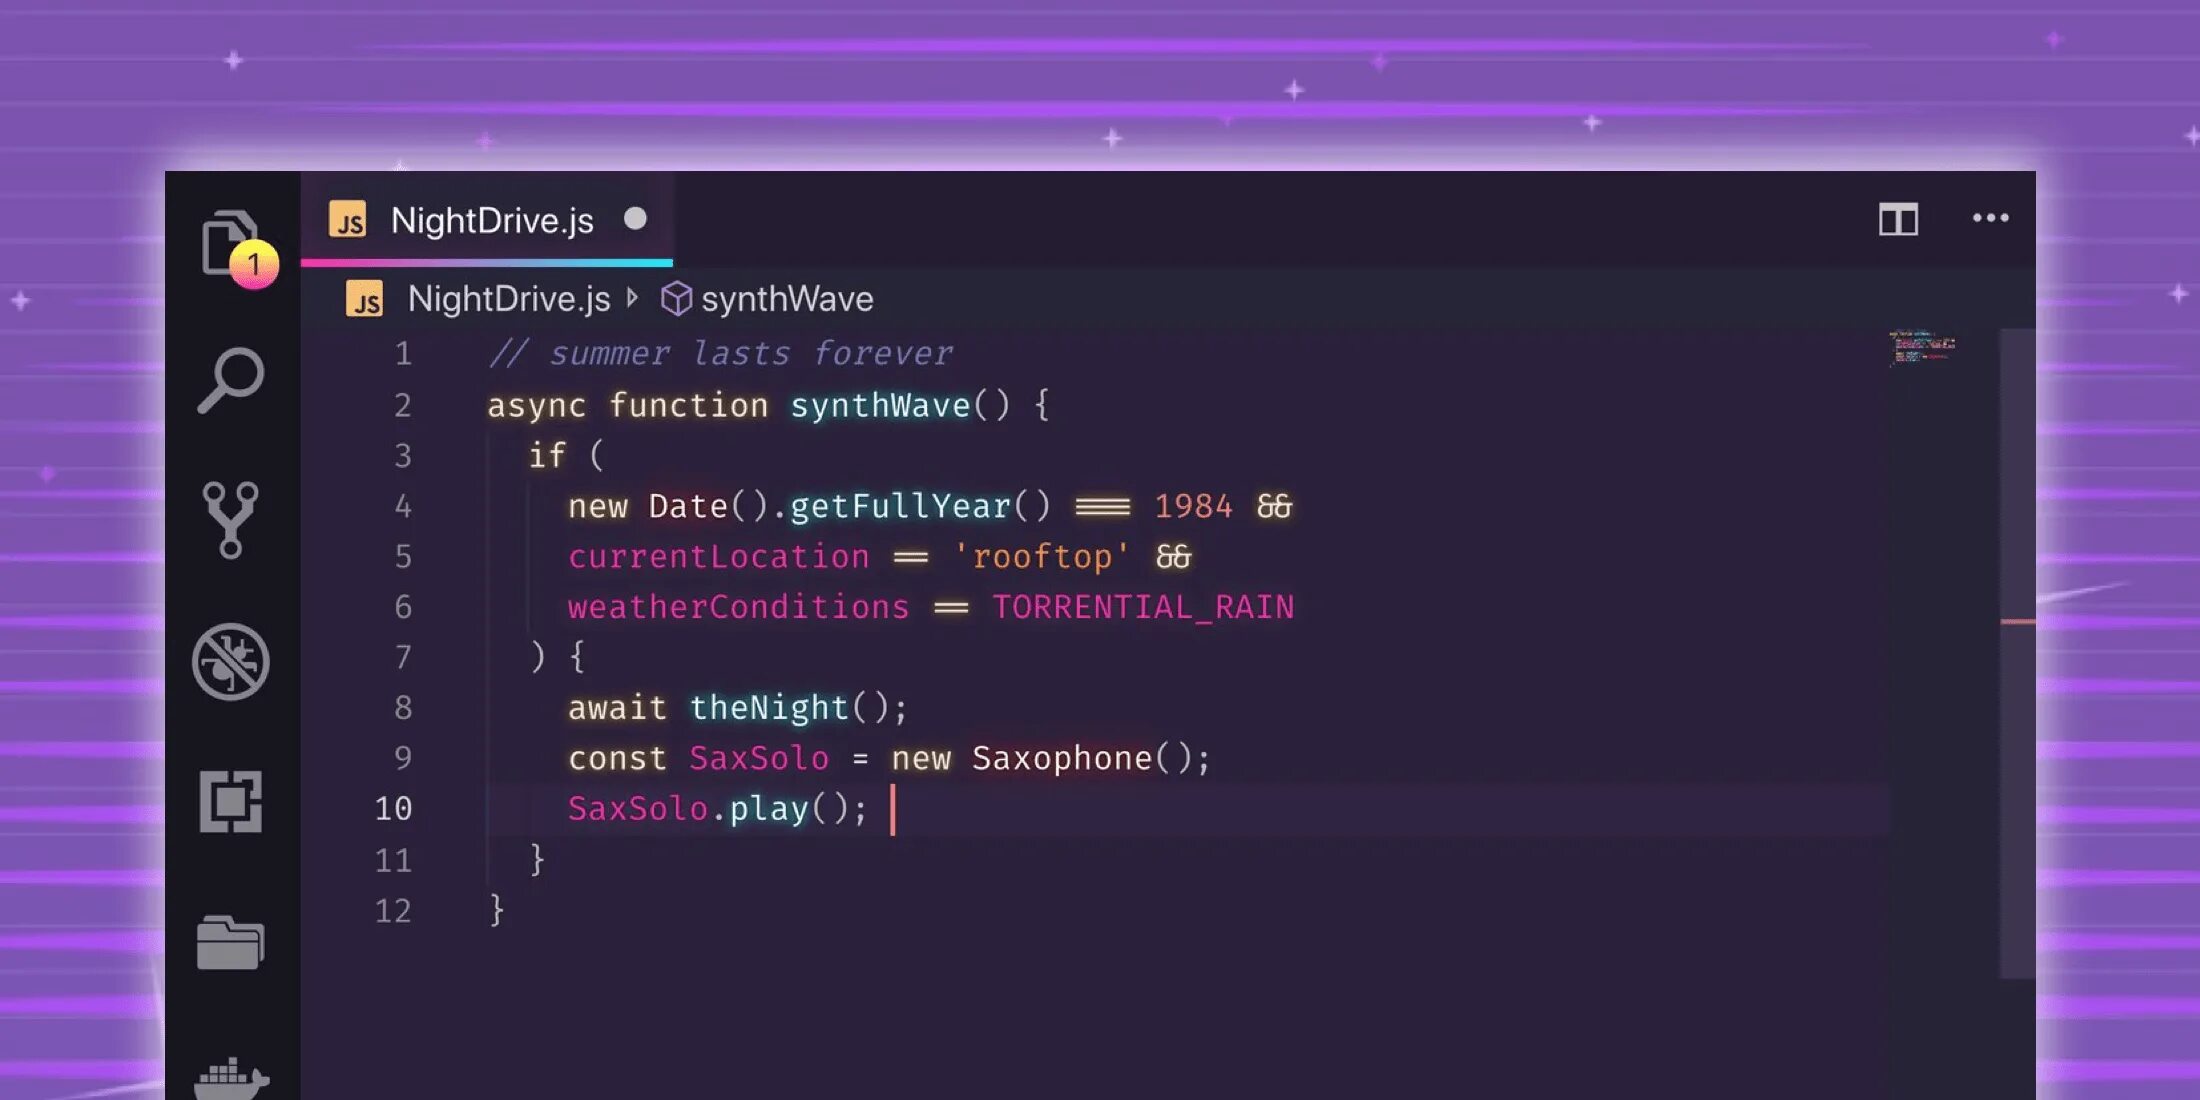Open the Extensions squares icon

(x=231, y=801)
